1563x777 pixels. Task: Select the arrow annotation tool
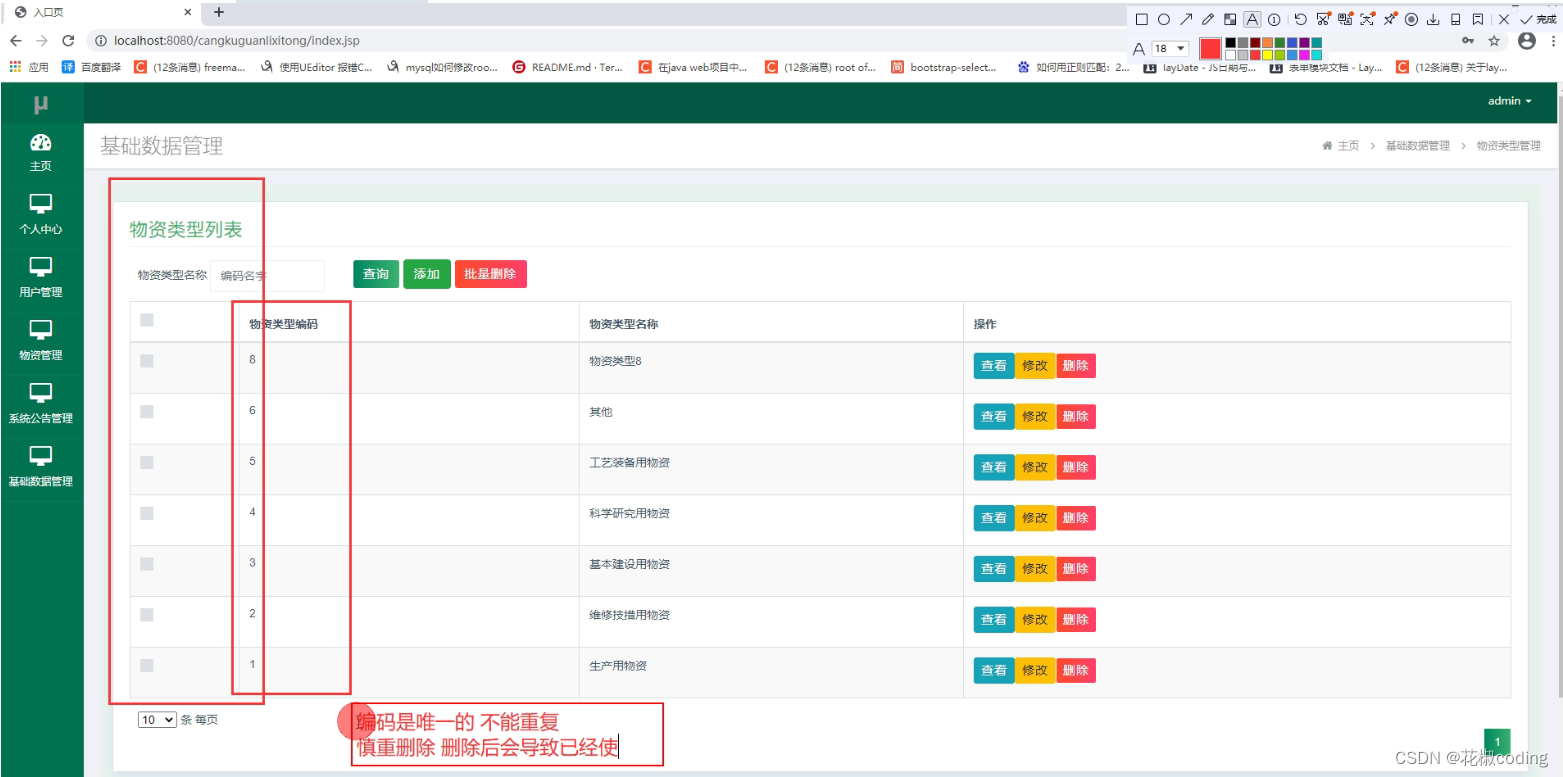click(1186, 19)
